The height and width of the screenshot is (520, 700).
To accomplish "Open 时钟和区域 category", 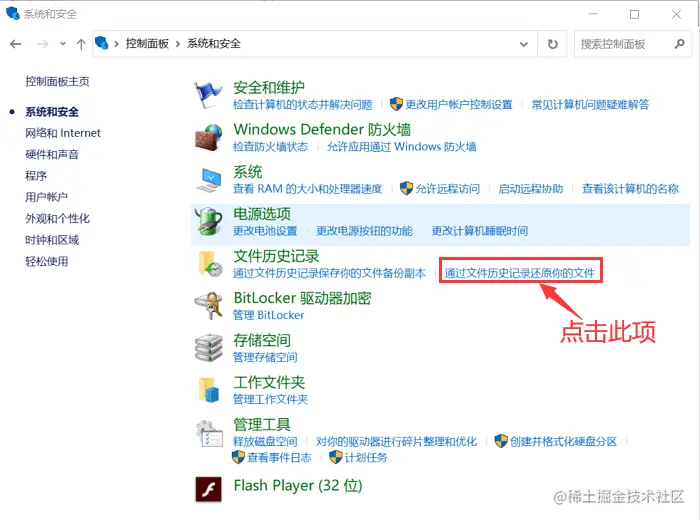I will pos(52,240).
